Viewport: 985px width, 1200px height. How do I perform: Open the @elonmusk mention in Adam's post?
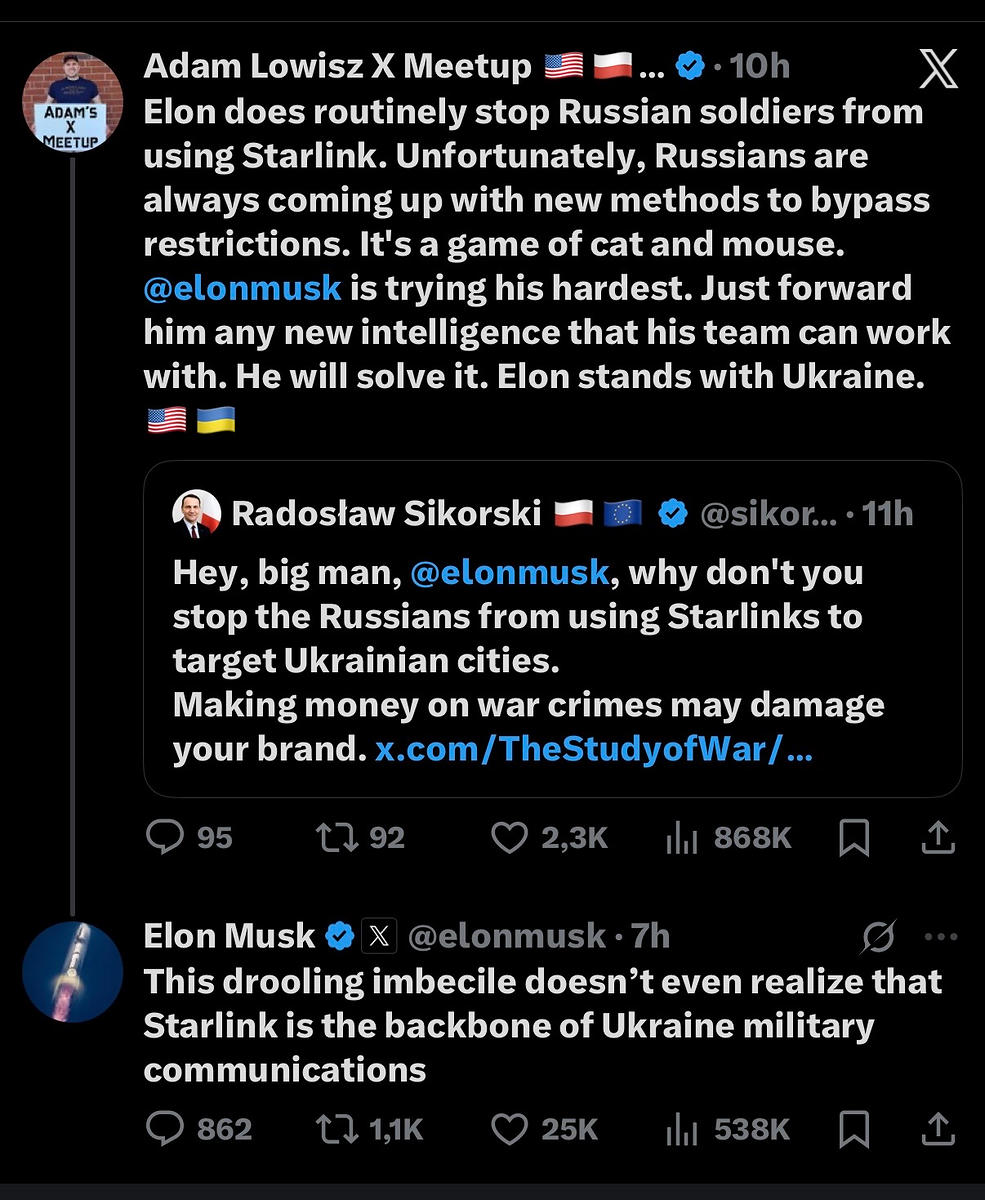(243, 288)
